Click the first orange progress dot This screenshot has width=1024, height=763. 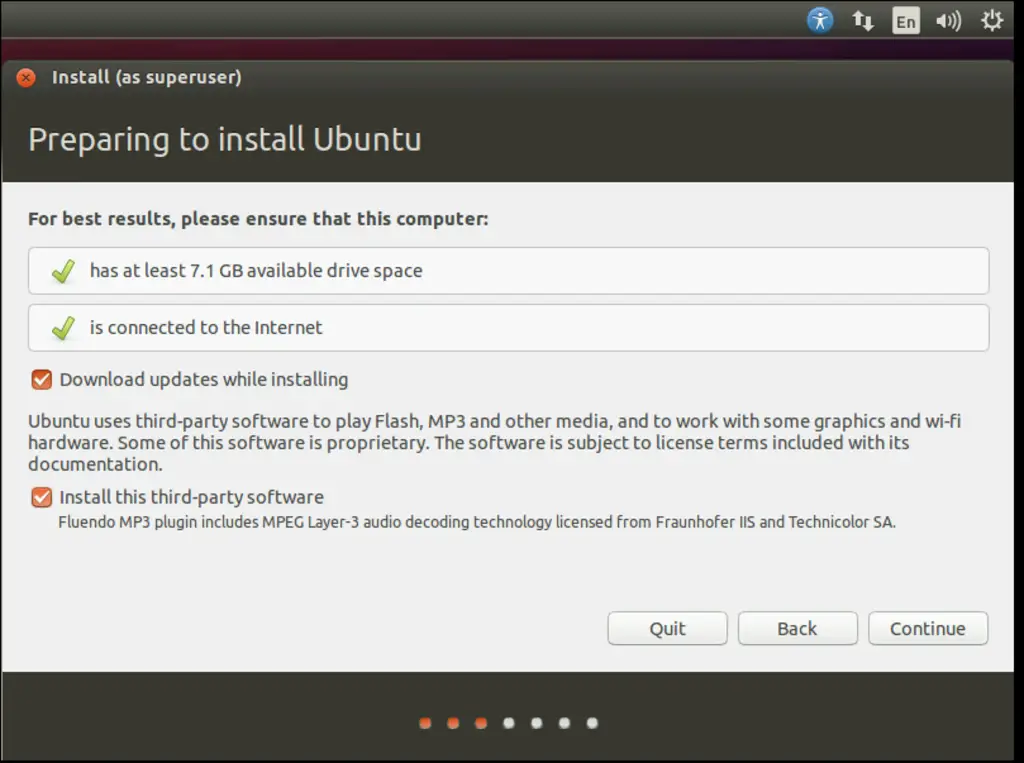(425, 723)
